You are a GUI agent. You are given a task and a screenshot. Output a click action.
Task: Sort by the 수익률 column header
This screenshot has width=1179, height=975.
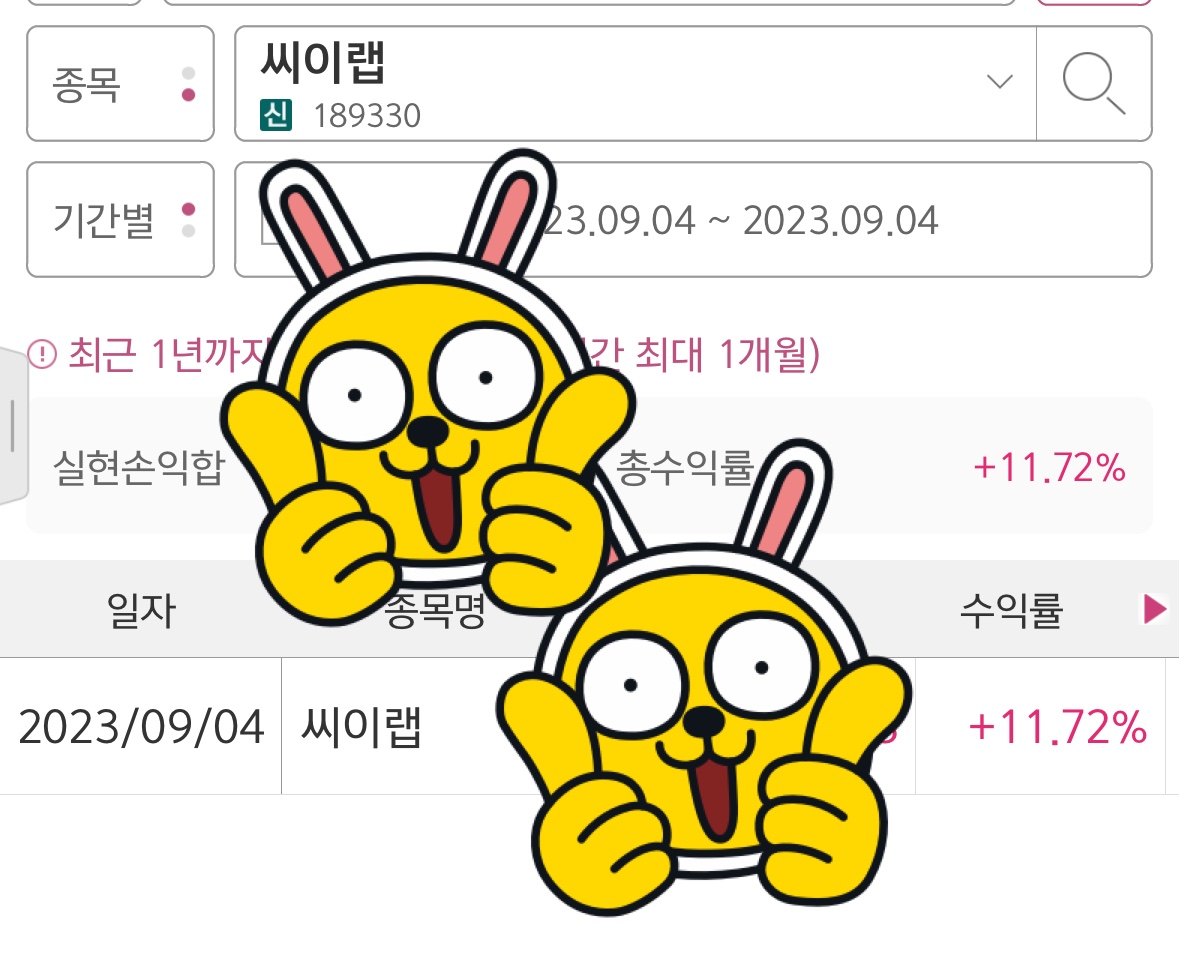[1011, 610]
